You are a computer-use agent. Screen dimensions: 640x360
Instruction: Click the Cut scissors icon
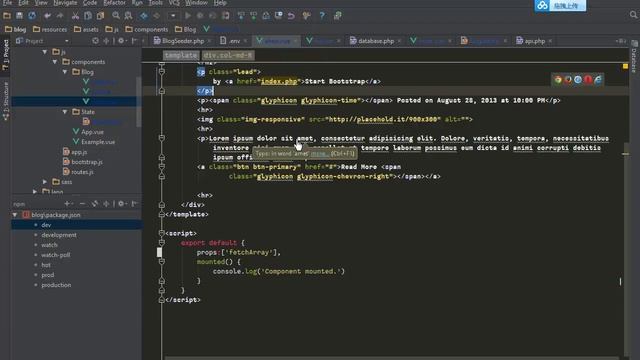[x=75, y=16]
